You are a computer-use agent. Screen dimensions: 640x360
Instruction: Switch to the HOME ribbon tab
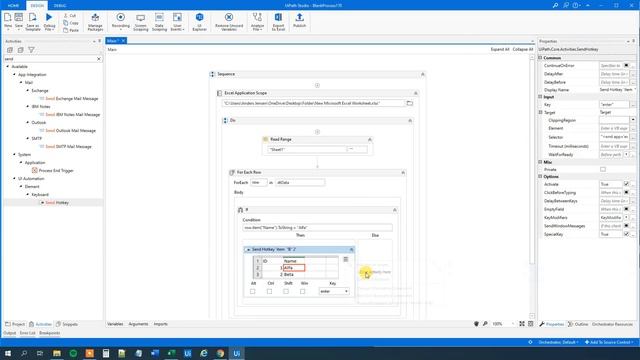[x=13, y=6]
